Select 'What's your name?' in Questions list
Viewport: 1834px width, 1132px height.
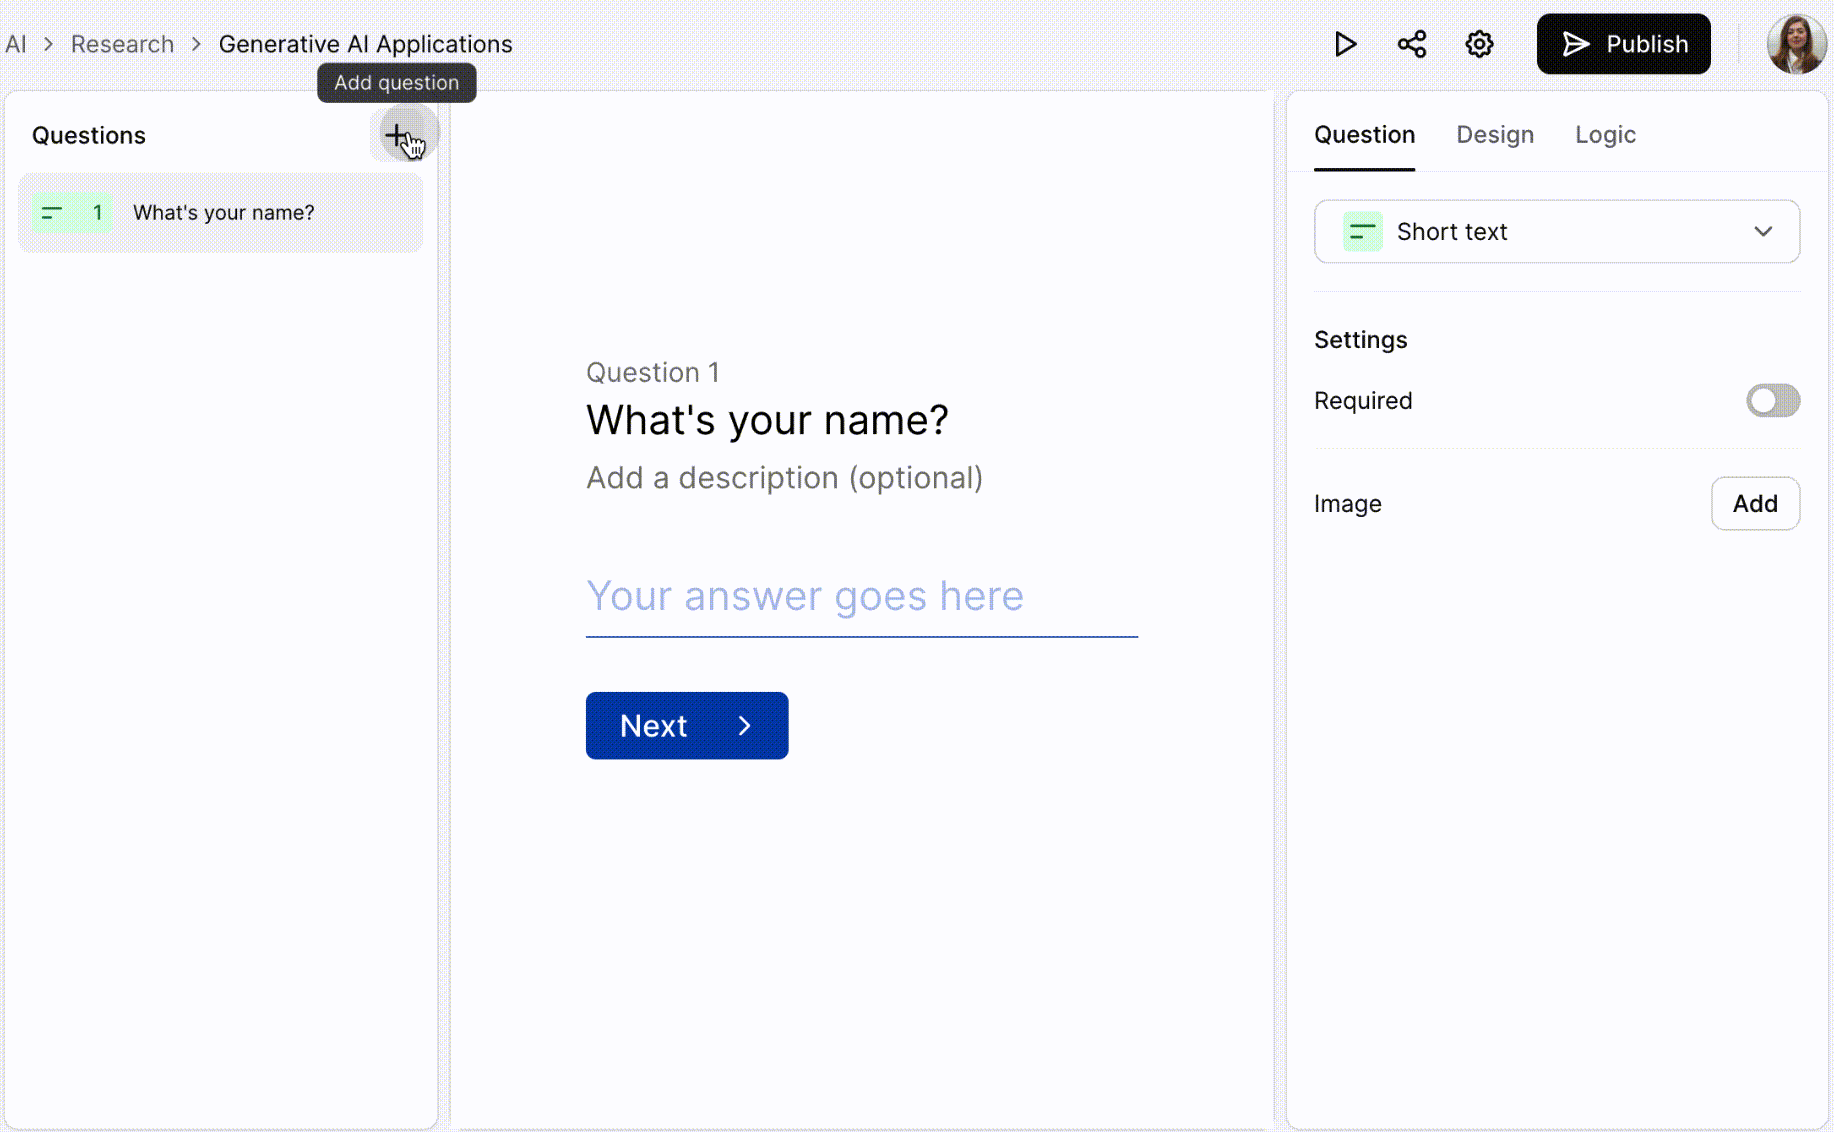pyautogui.click(x=224, y=213)
